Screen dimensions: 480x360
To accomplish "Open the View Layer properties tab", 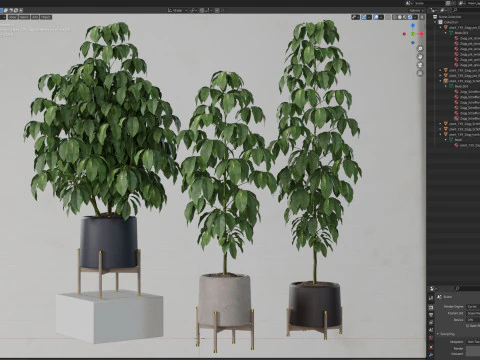I will click(x=431, y=322).
